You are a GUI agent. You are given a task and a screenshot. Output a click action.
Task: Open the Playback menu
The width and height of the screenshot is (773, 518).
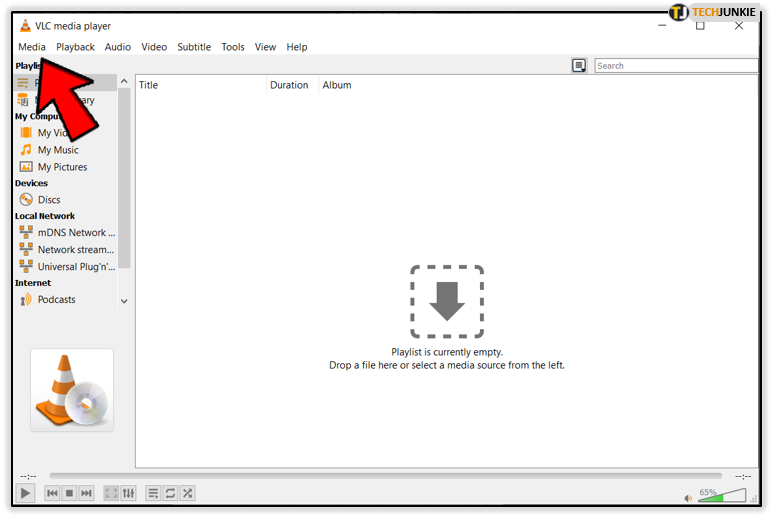(x=75, y=47)
